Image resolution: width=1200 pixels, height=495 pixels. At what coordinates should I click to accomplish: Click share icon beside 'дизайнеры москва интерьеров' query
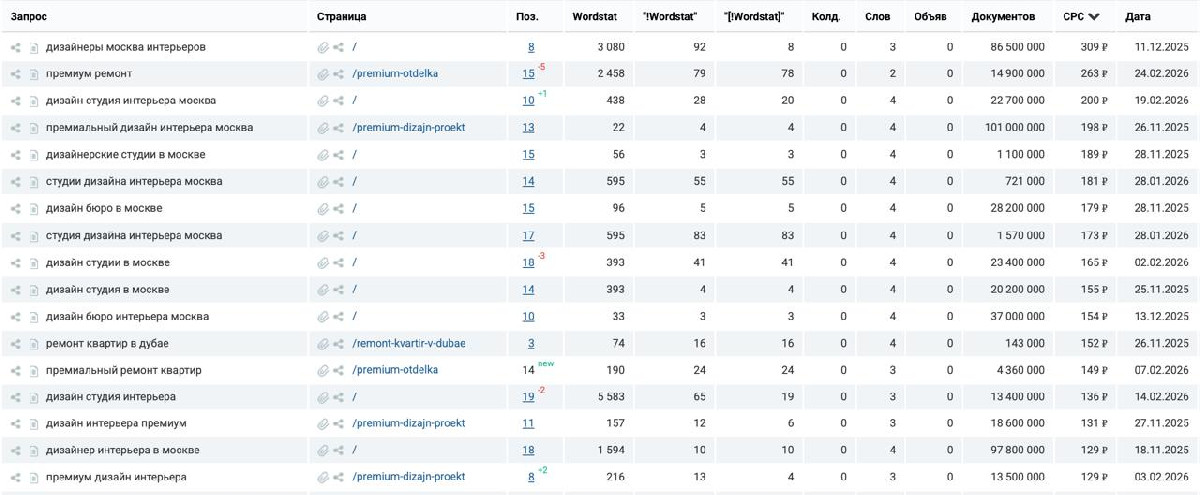(x=15, y=47)
